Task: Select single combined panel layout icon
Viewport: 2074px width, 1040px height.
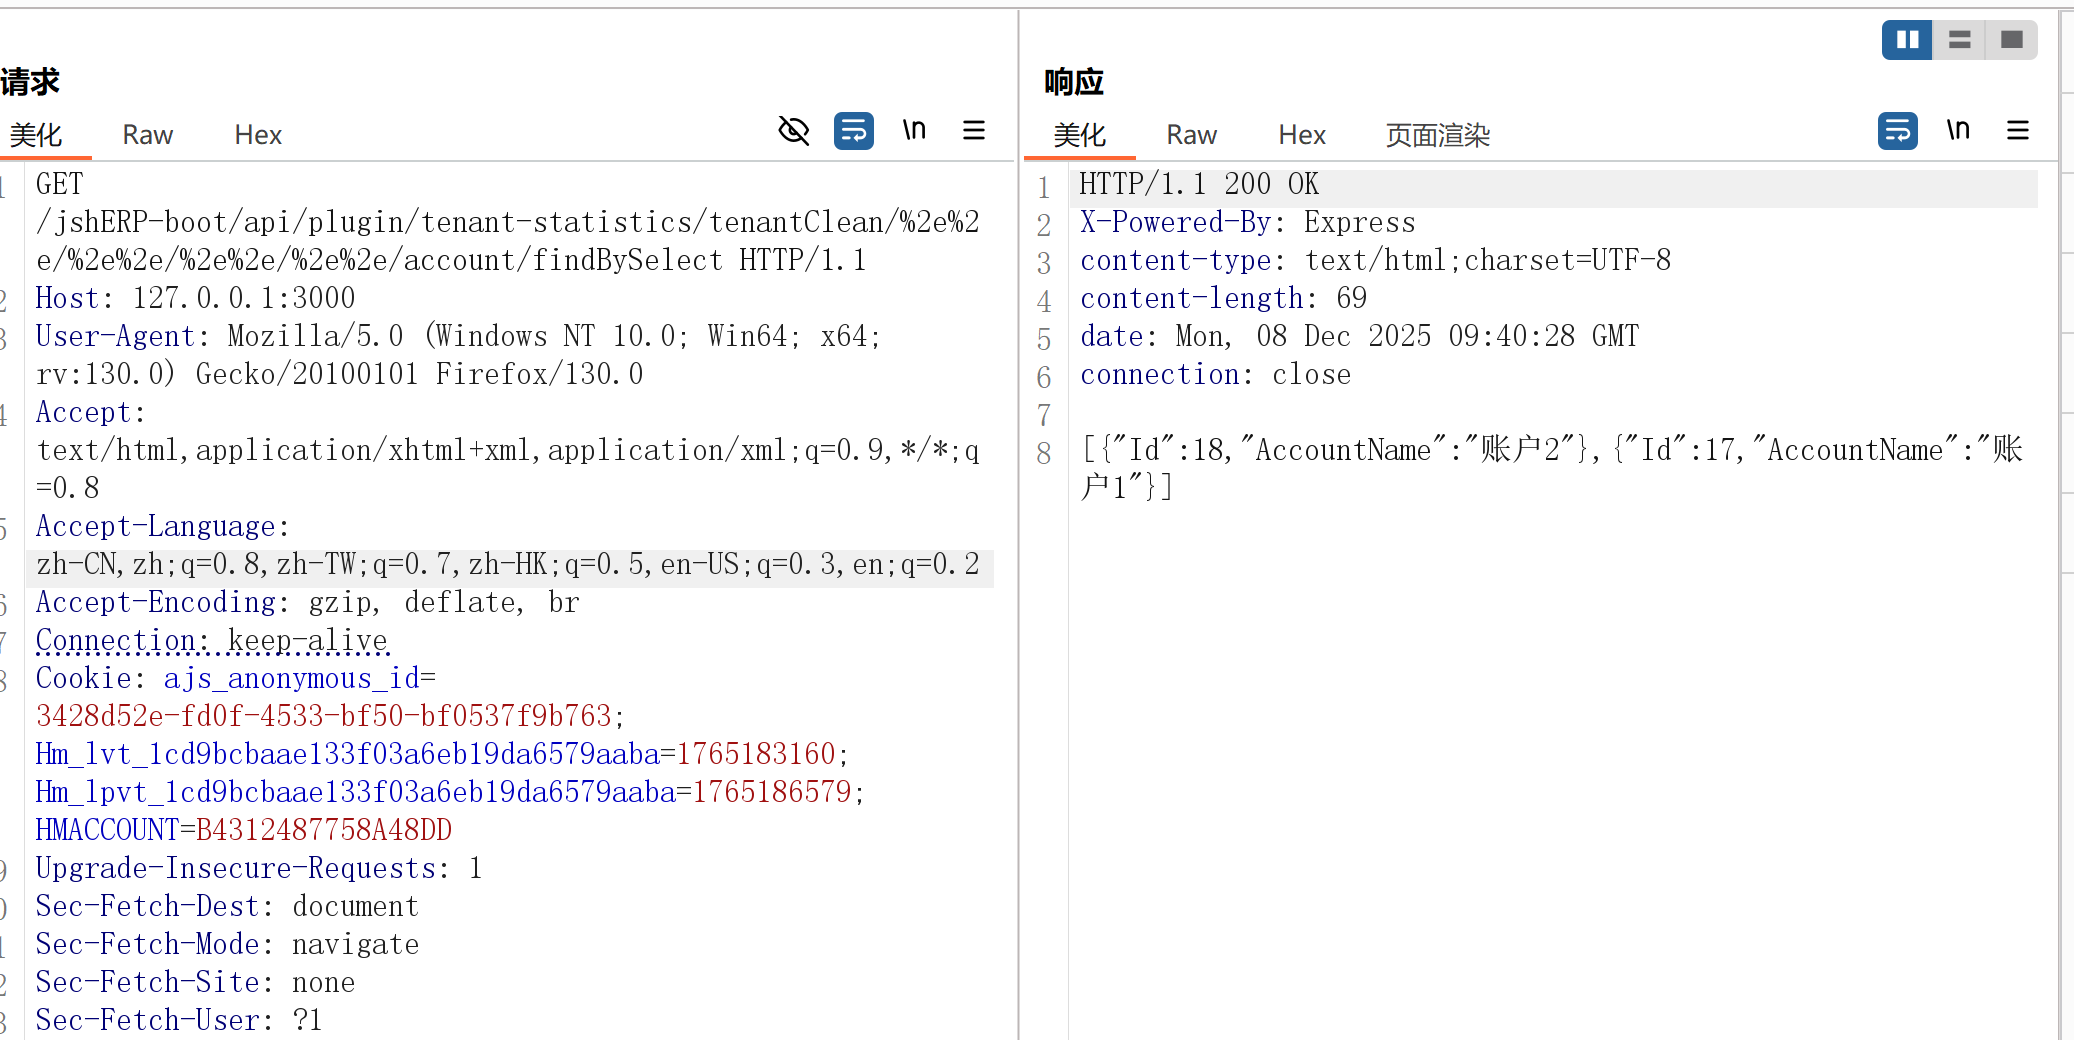Action: 2011,40
